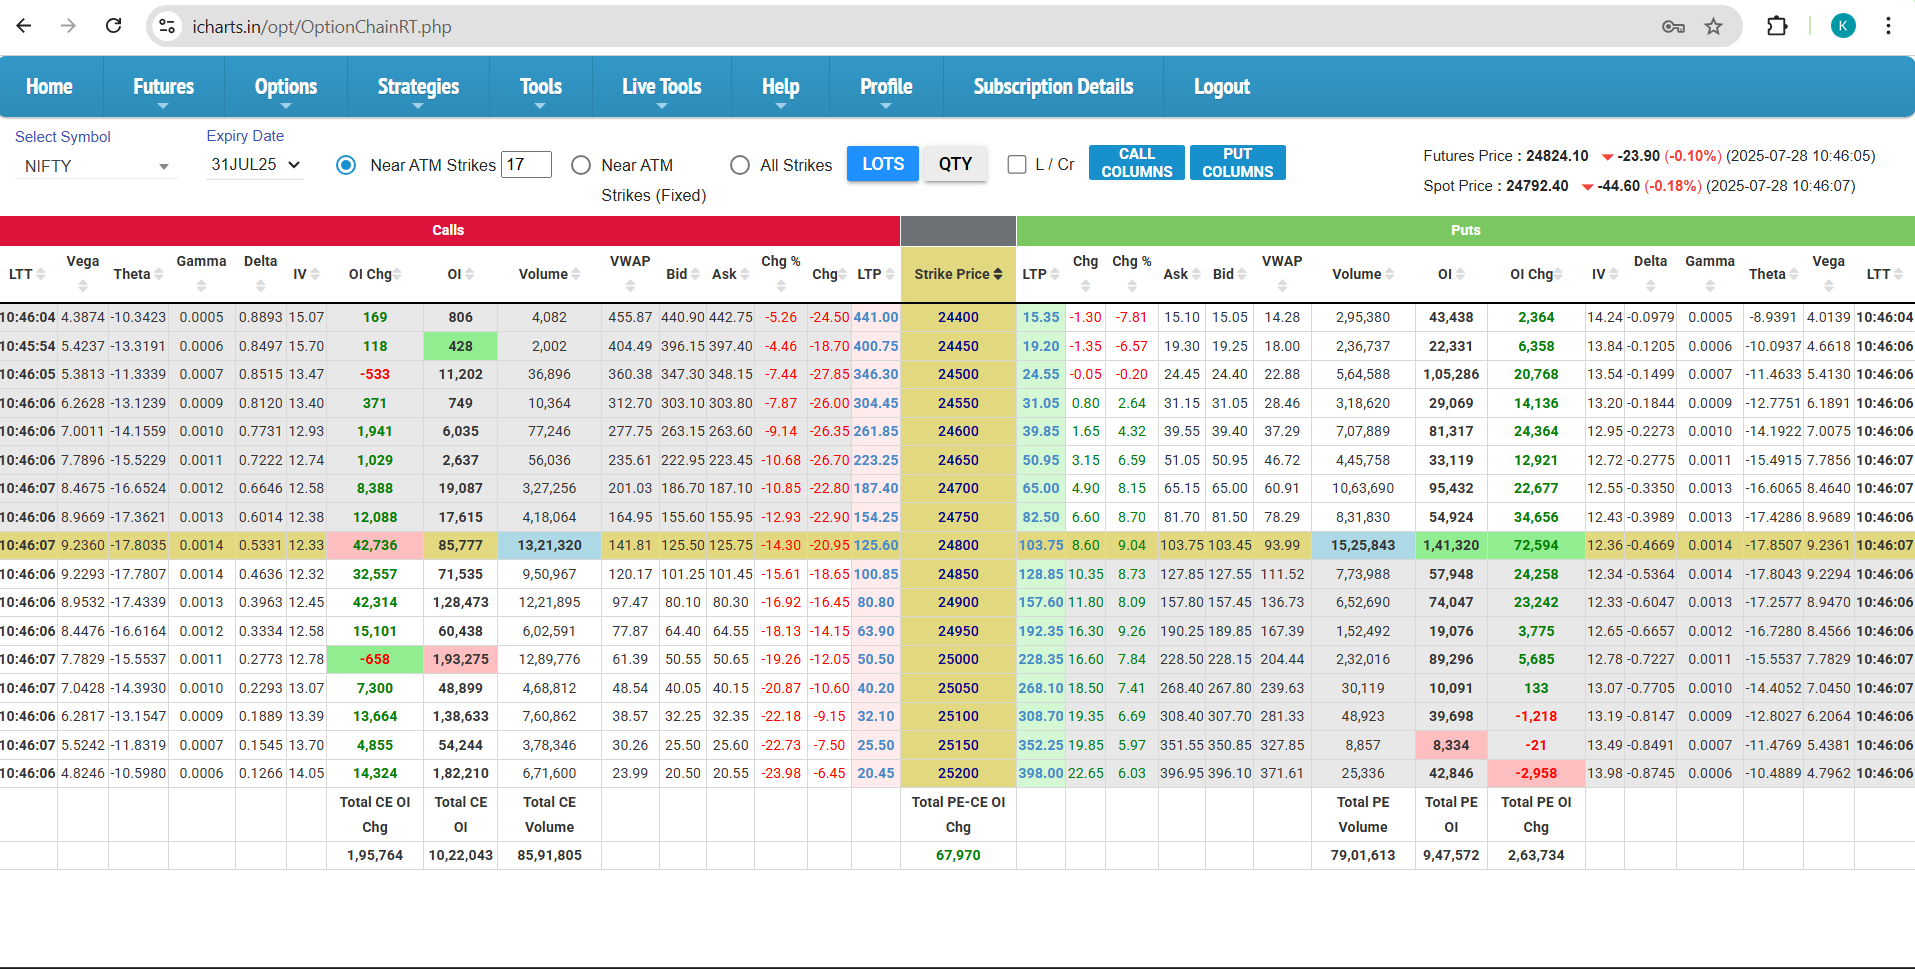Open the site information icon beside URL
This screenshot has height=969, width=1915.
pyautogui.click(x=167, y=26)
